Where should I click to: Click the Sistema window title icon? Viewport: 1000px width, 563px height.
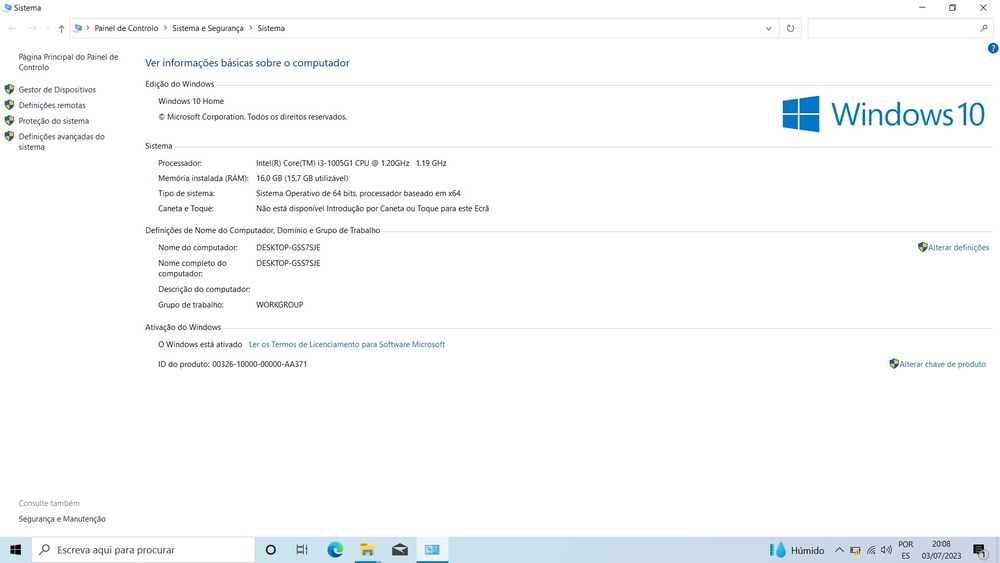pos(7,8)
